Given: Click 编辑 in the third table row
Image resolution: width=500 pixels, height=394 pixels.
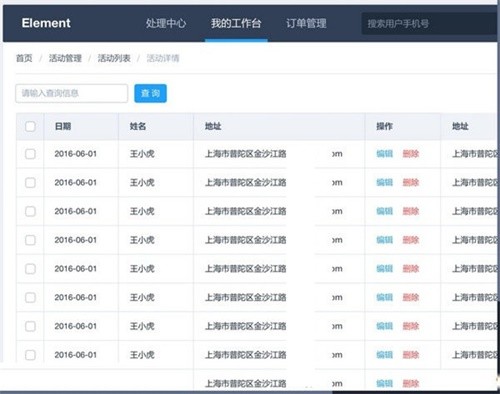Looking at the screenshot, I should (x=385, y=211).
